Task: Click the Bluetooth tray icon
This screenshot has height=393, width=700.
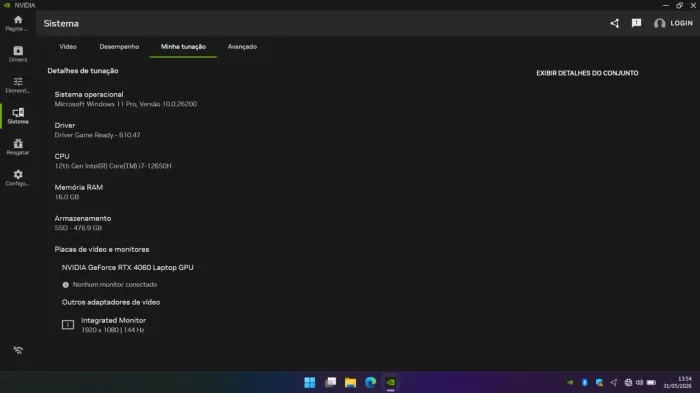Action: click(584, 383)
